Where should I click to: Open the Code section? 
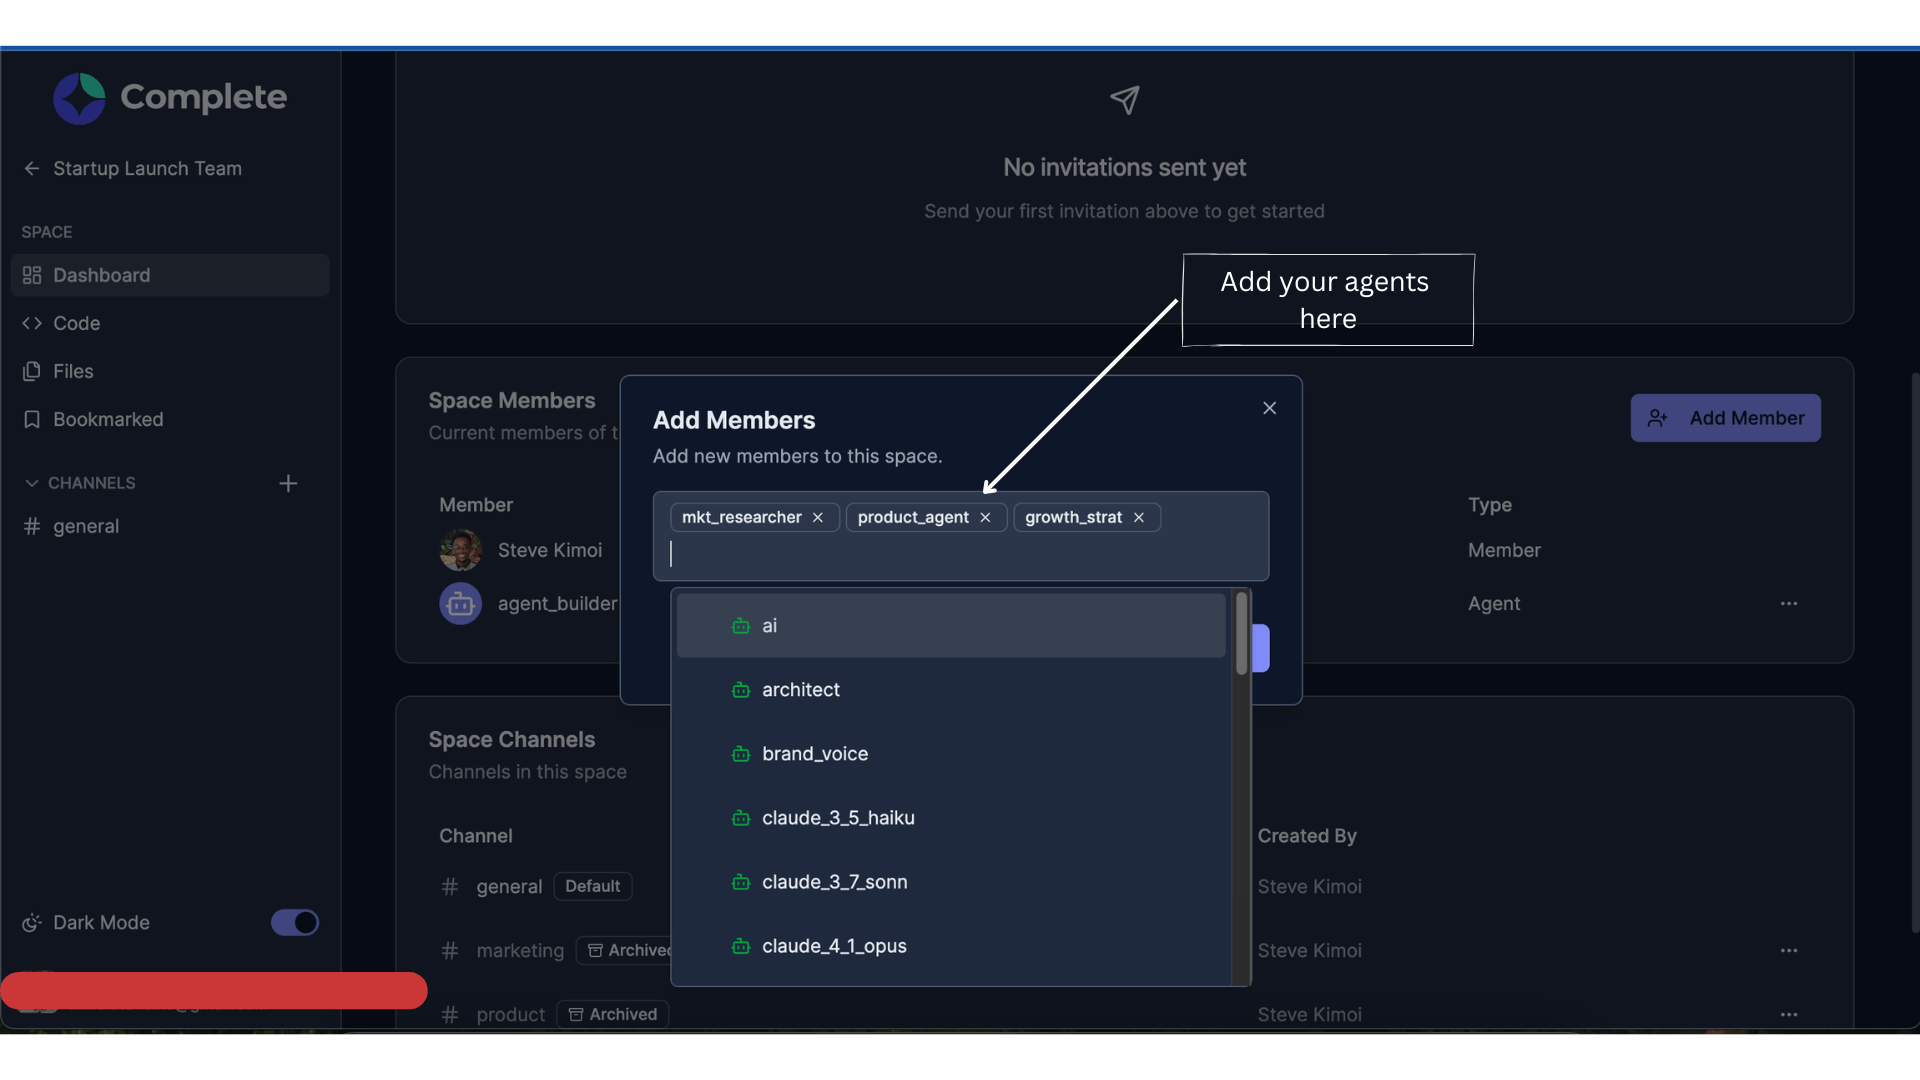(75, 322)
